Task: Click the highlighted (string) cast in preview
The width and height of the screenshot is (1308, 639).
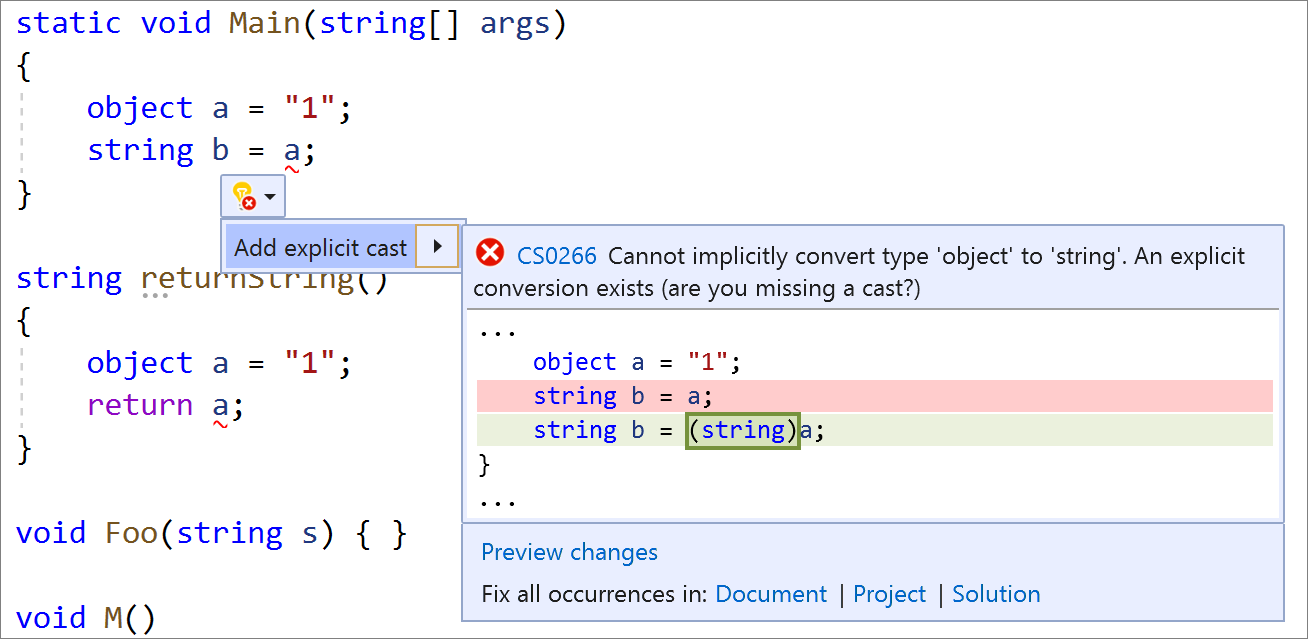Action: 743,431
